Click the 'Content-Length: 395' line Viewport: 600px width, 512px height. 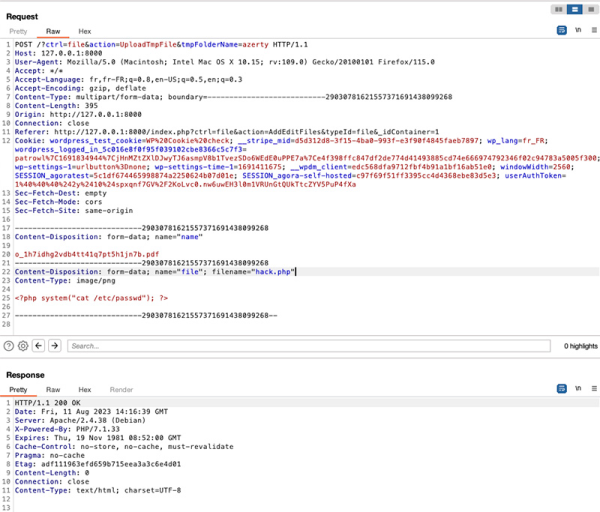tap(56, 106)
